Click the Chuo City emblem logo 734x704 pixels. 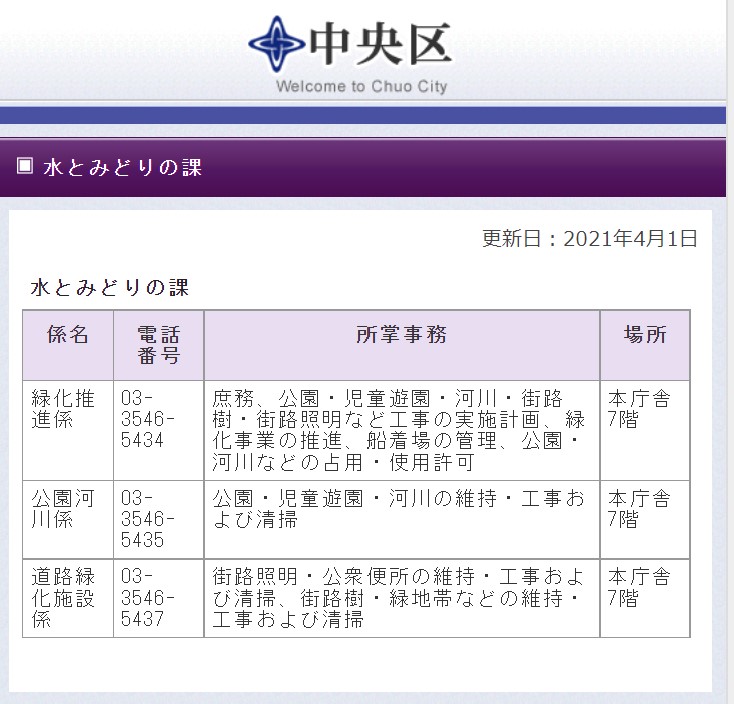276,44
